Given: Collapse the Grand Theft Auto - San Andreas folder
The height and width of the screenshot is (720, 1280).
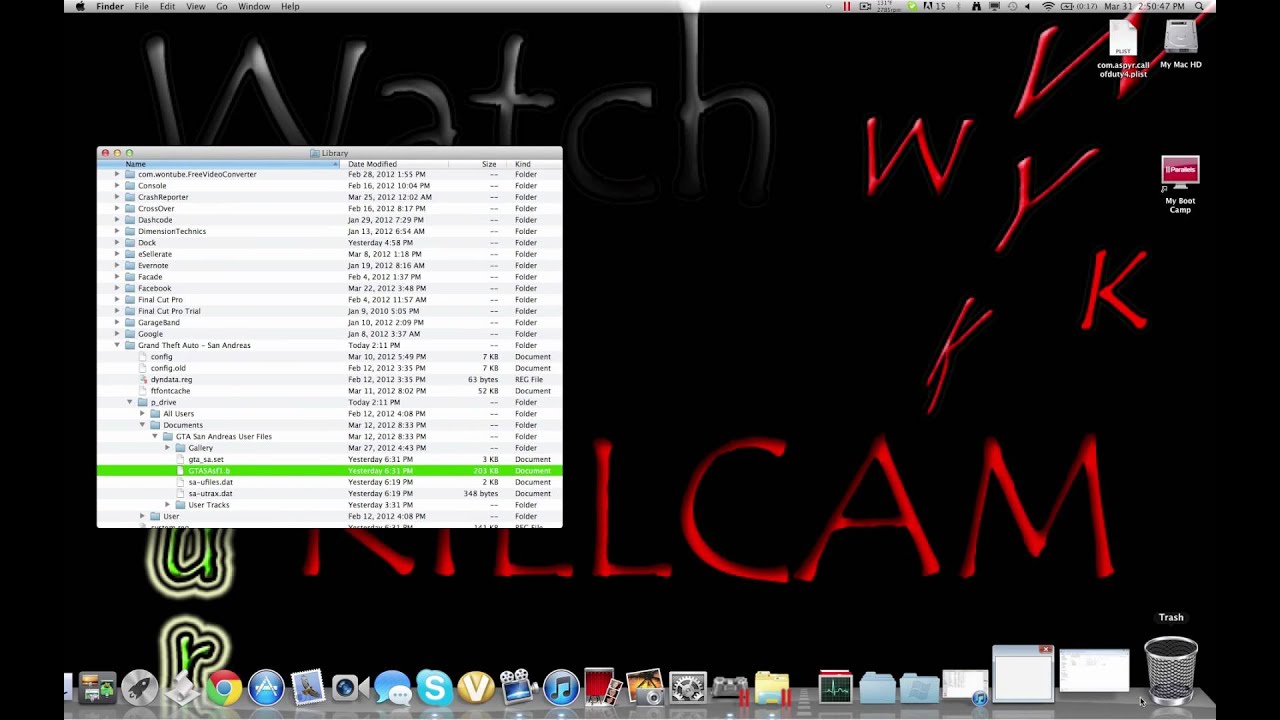Looking at the screenshot, I should pyautogui.click(x=117, y=345).
